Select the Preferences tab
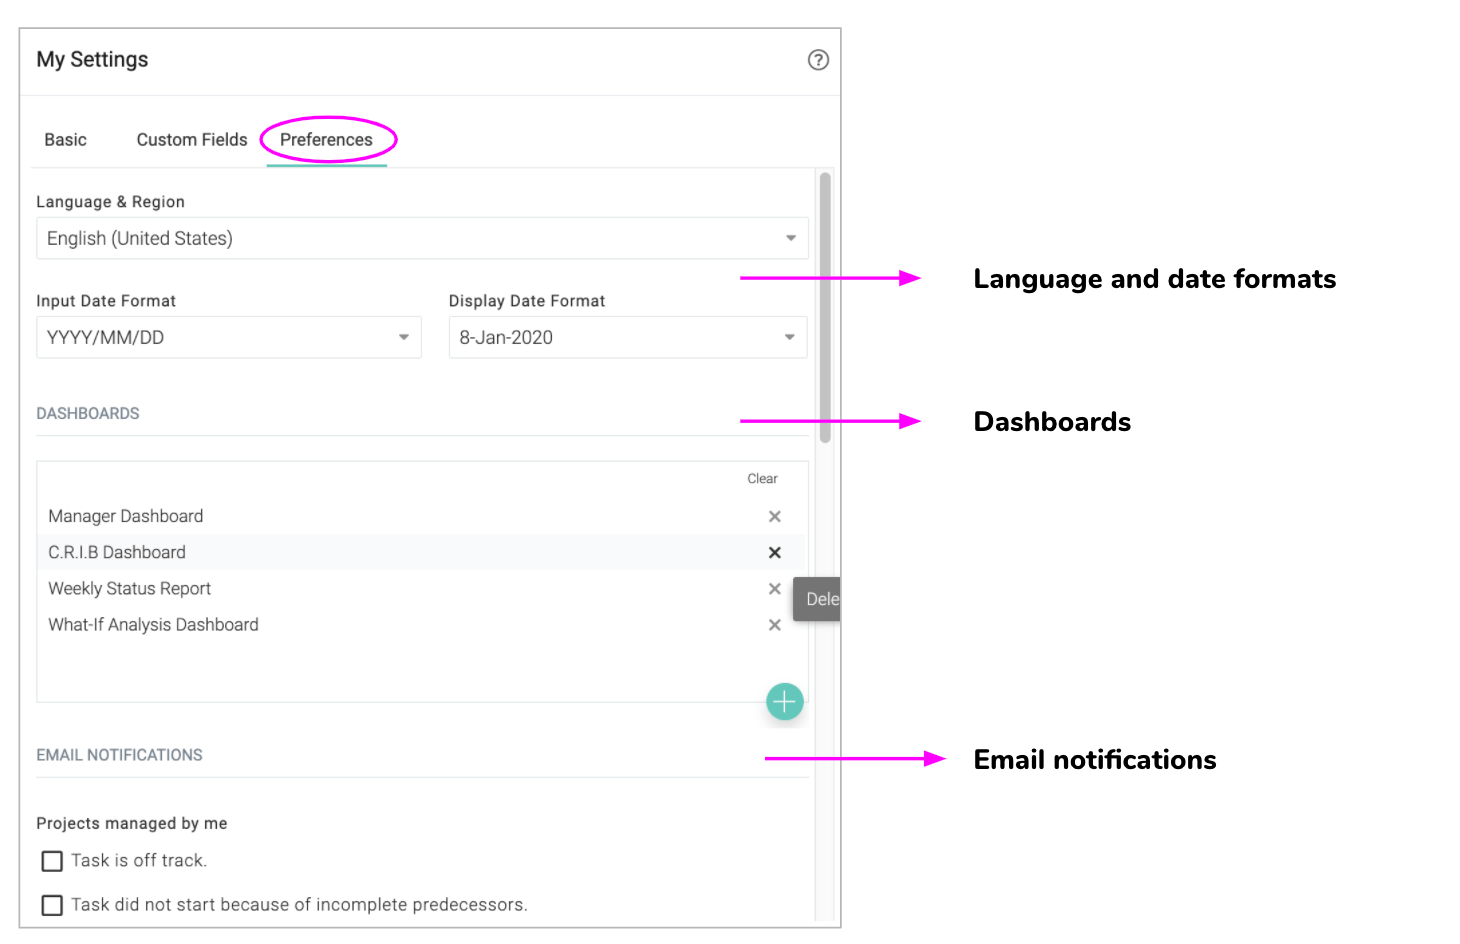Screen dimensions: 1460x944 click(x=326, y=140)
